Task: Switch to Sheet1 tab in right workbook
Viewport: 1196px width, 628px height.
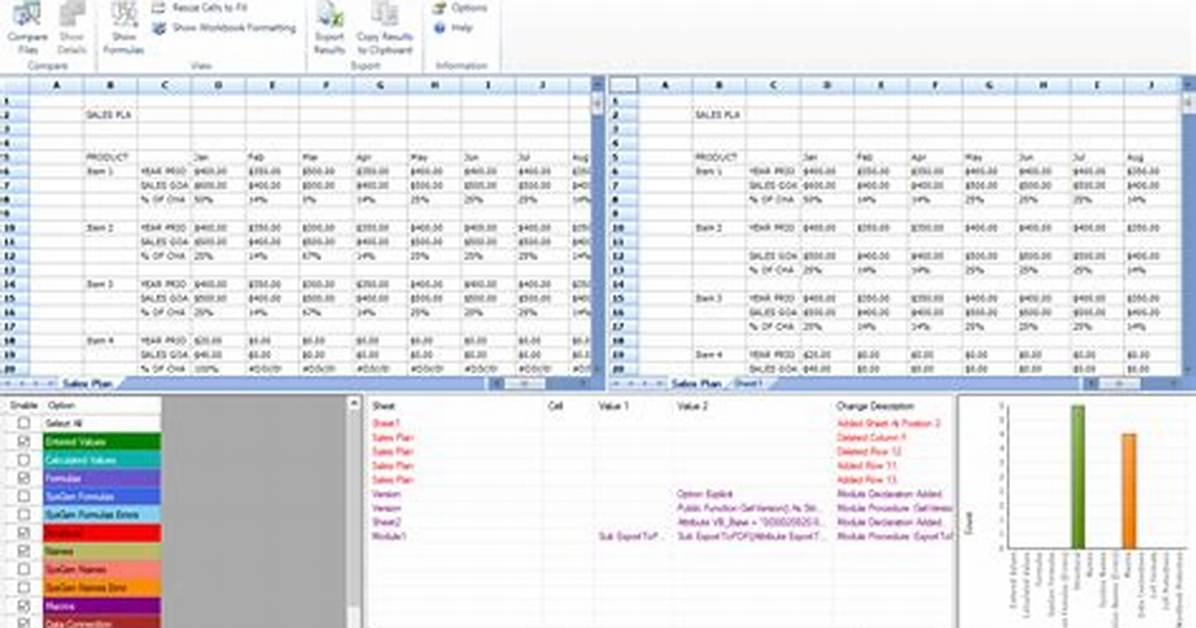Action: coord(748,383)
